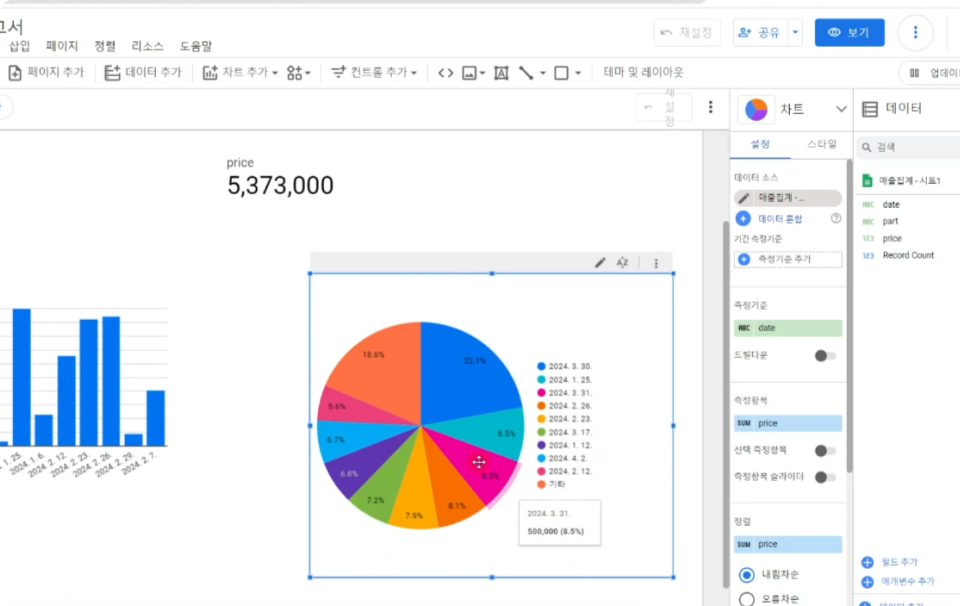The width and height of the screenshot is (960, 606).
Task: Toggle the 선택 측정항목 switch
Action: click(x=825, y=451)
